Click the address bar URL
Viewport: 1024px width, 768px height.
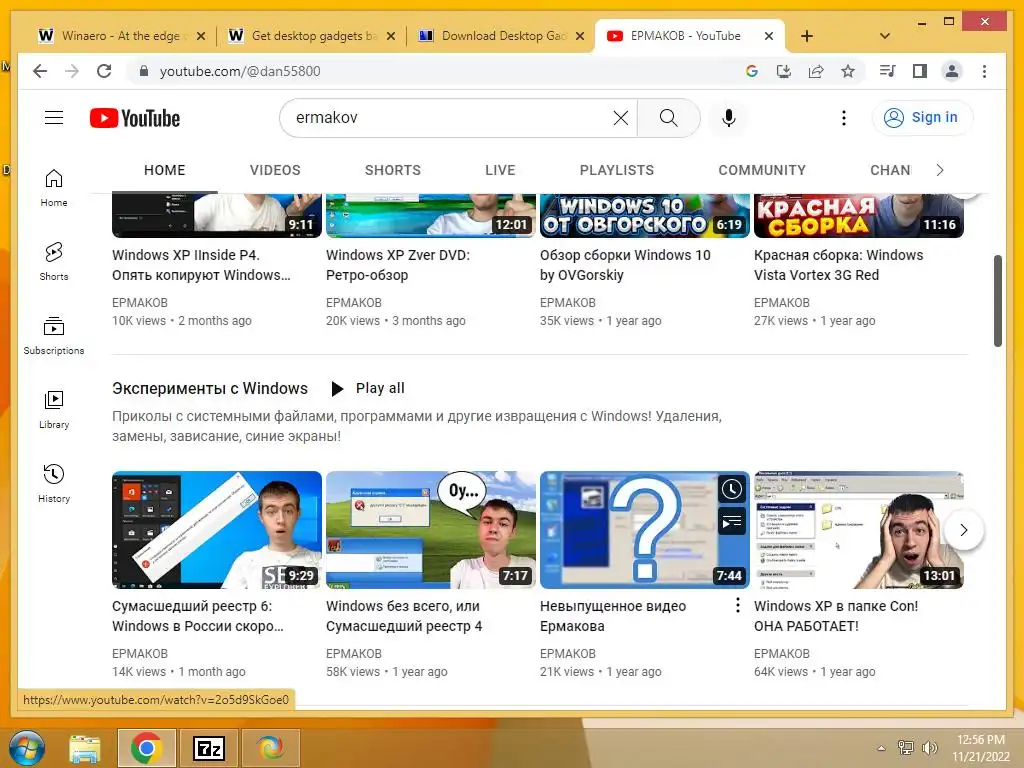(240, 71)
